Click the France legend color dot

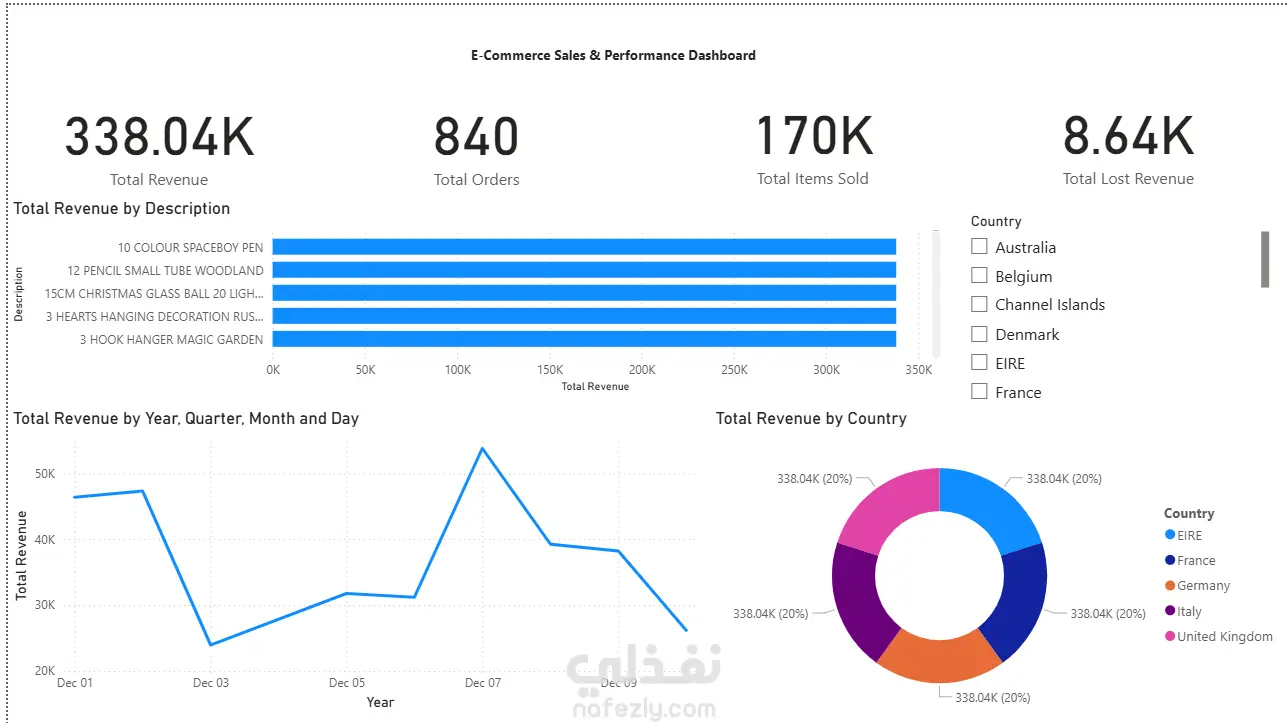click(x=1170, y=560)
